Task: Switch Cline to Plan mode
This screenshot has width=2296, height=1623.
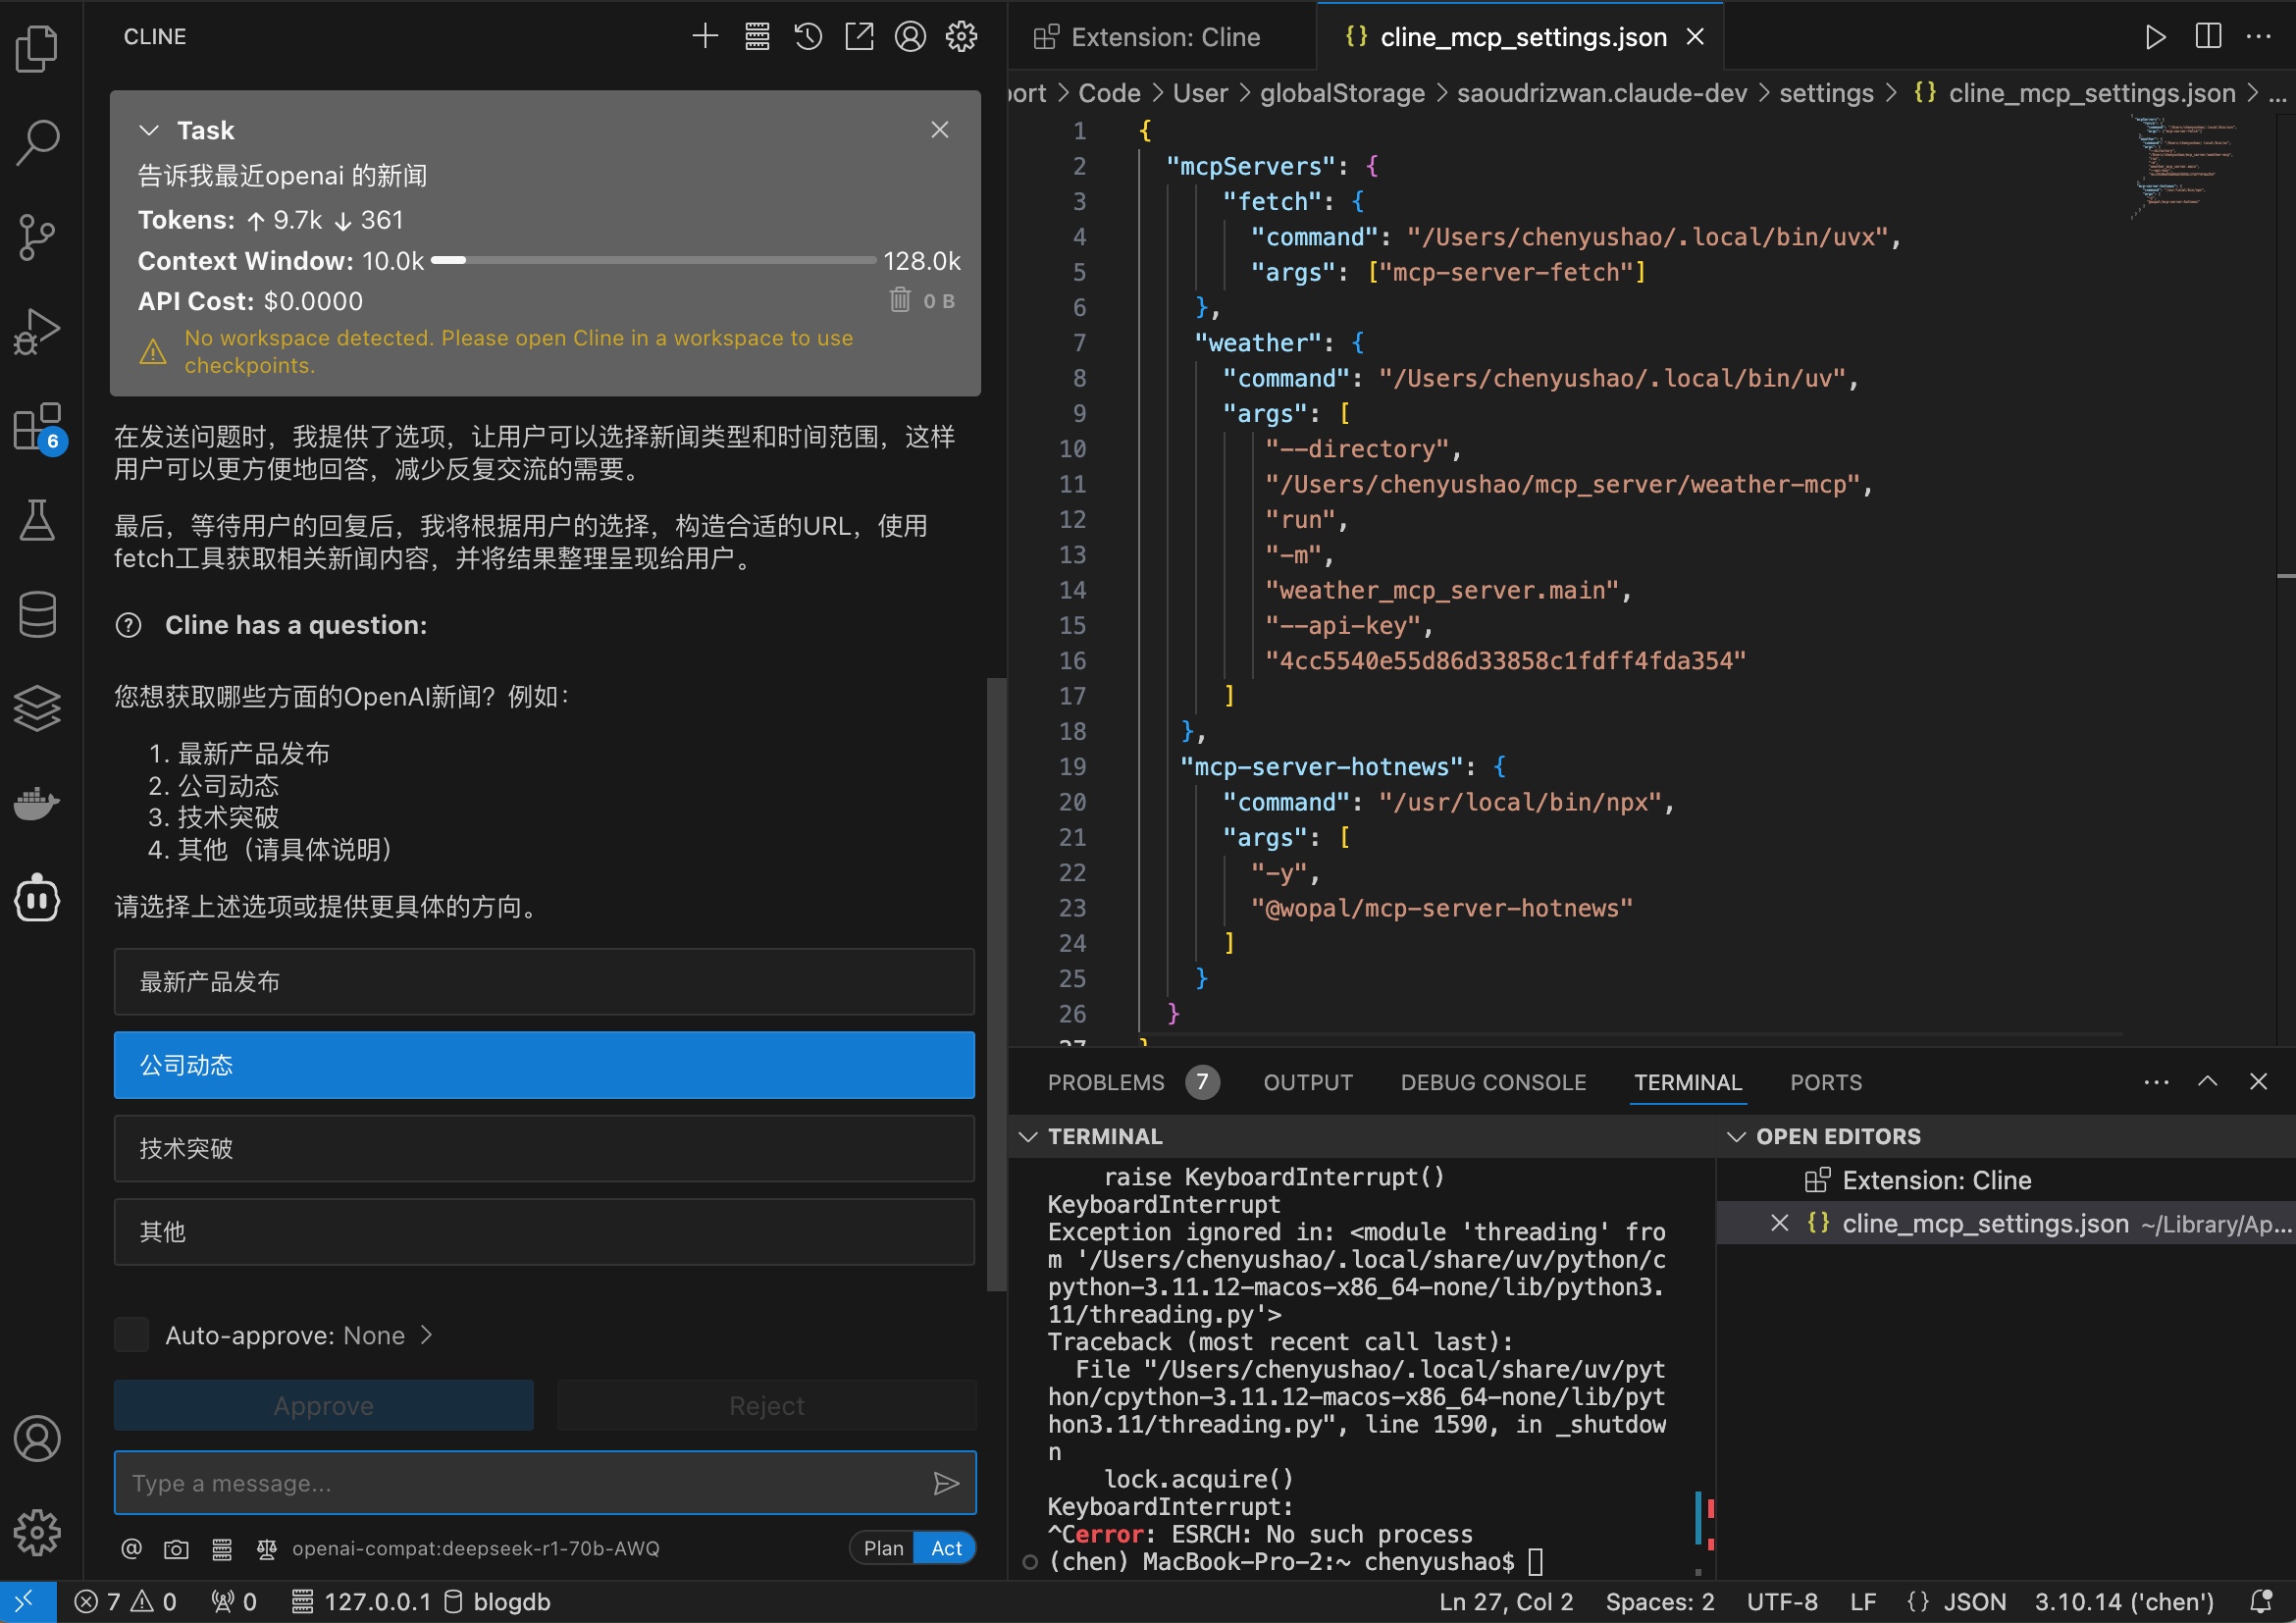Action: tap(883, 1548)
